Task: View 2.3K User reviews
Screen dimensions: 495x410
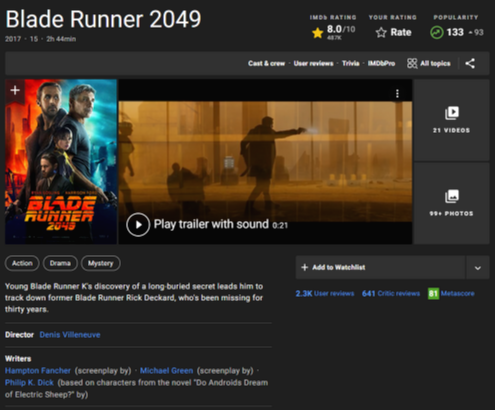Action: (325, 294)
